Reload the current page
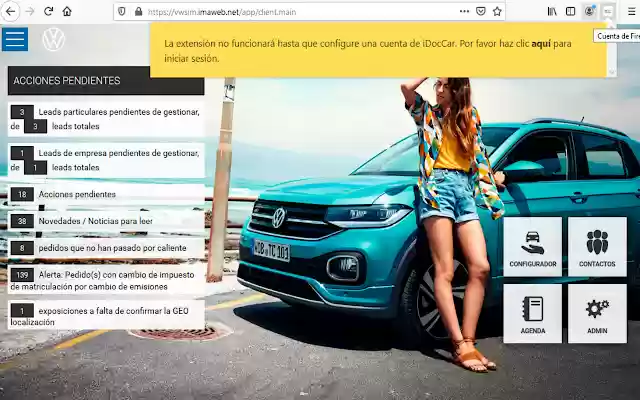This screenshot has height=400, width=640. pyautogui.click(x=49, y=11)
